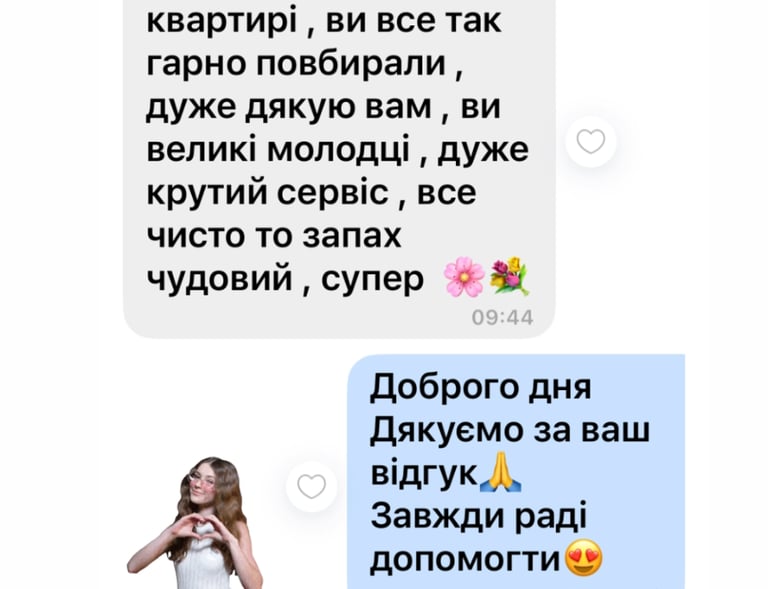This screenshot has width=768, height=589.
Task: Click the 09:44 message timestamp
Action: (x=503, y=318)
